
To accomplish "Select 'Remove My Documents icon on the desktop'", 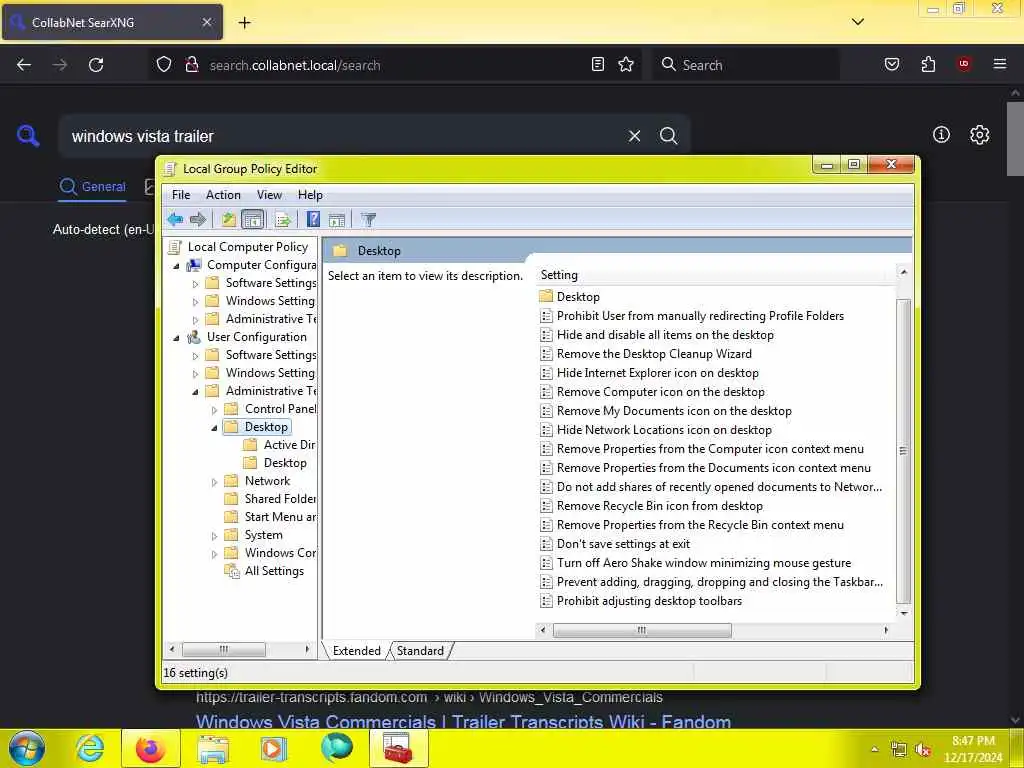I will [666, 410].
